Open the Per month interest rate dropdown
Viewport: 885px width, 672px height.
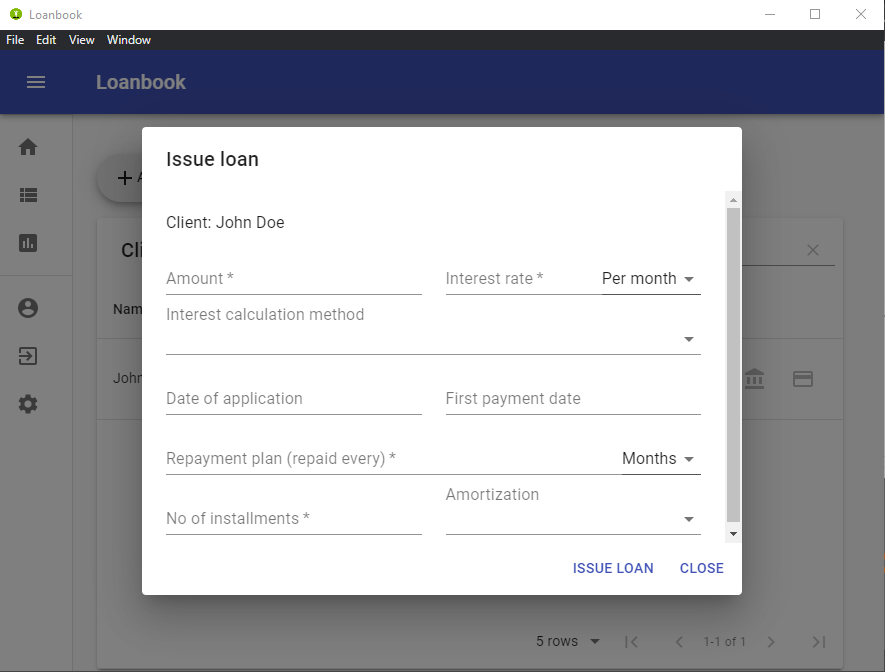pyautogui.click(x=649, y=279)
